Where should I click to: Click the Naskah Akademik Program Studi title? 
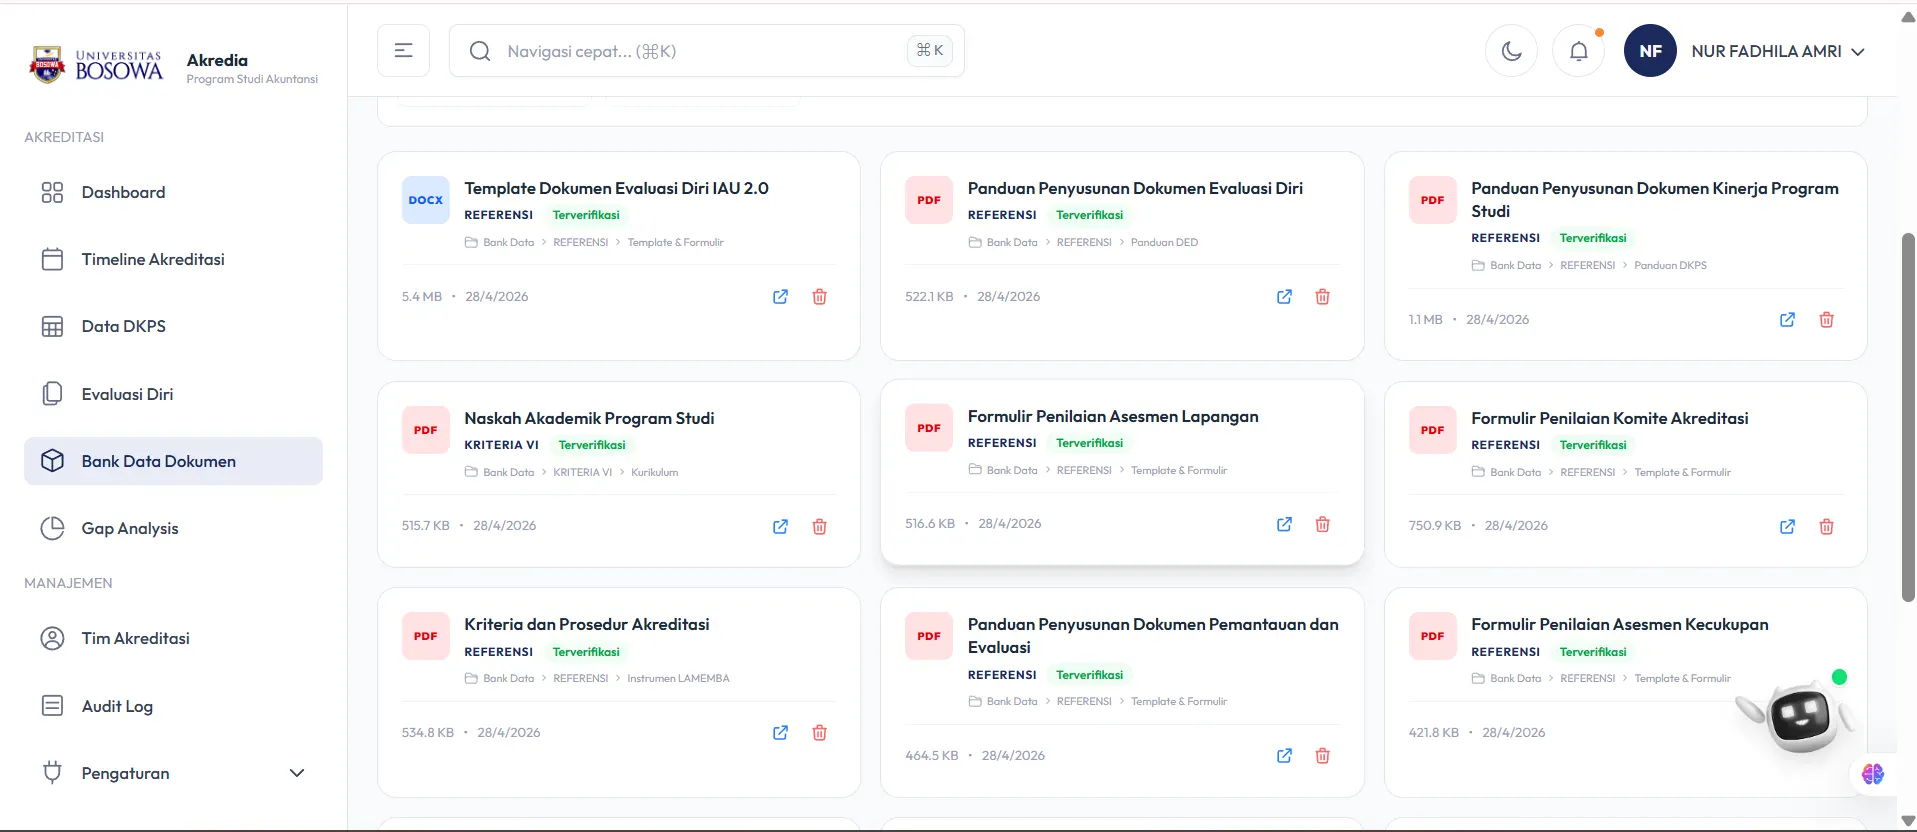[x=589, y=418]
